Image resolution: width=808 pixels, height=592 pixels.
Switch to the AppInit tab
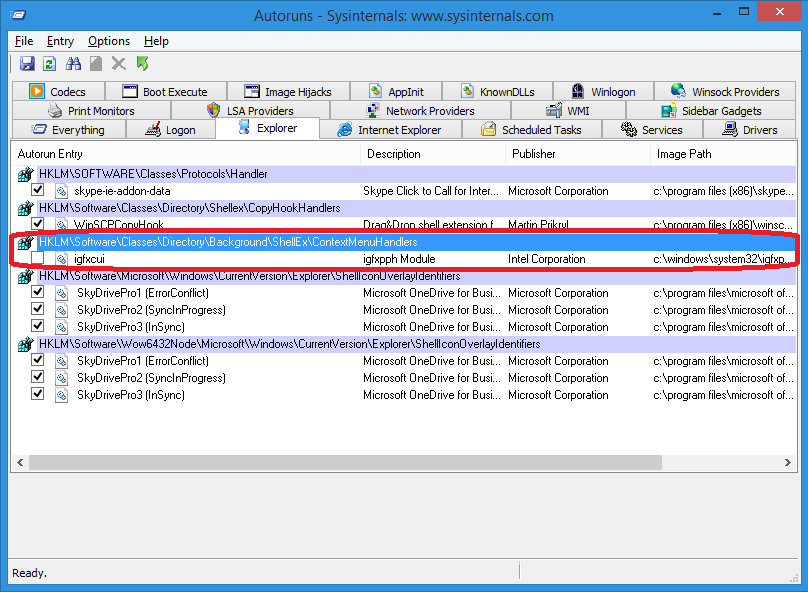[x=396, y=92]
